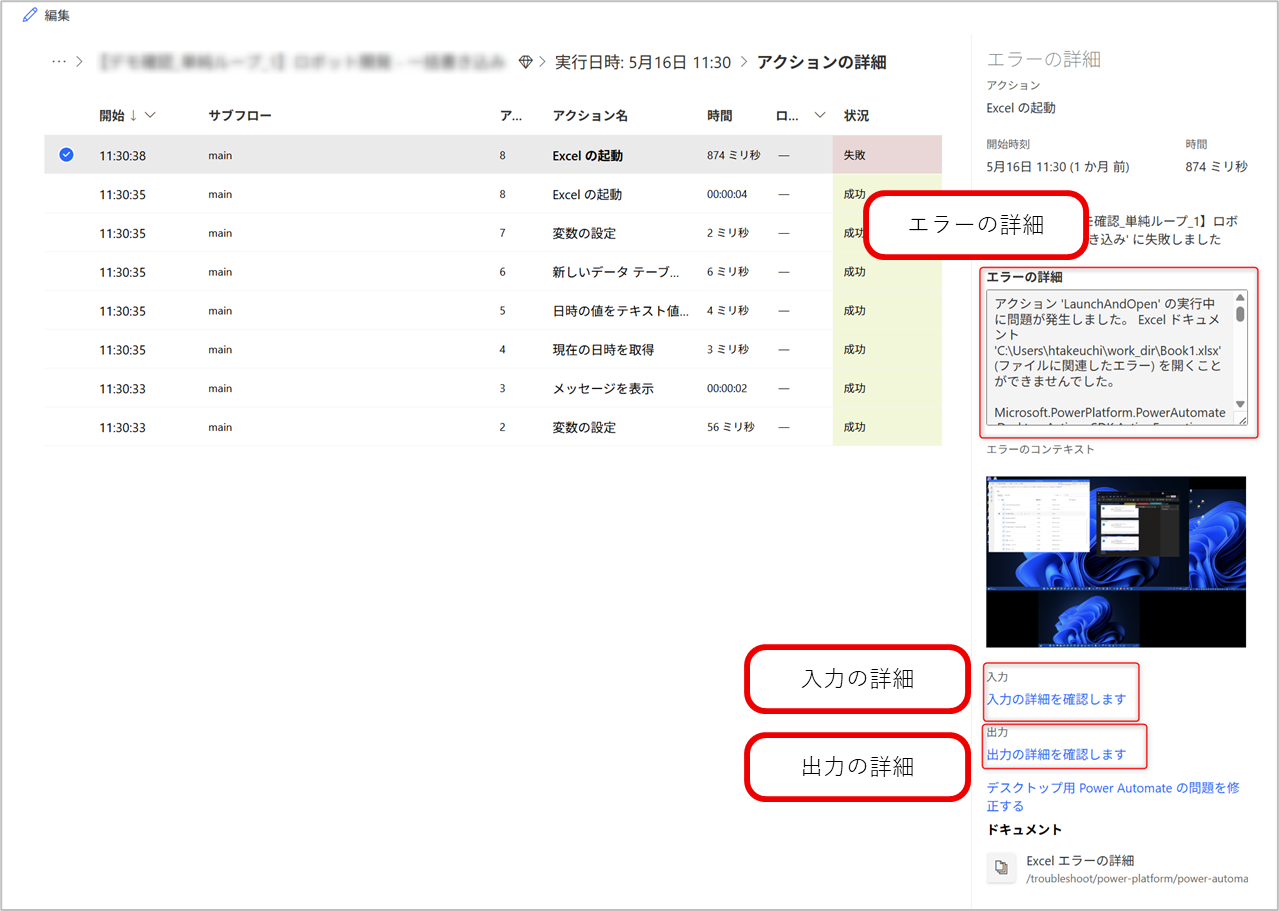Open 入力の詳細を確認します link

[1056, 699]
